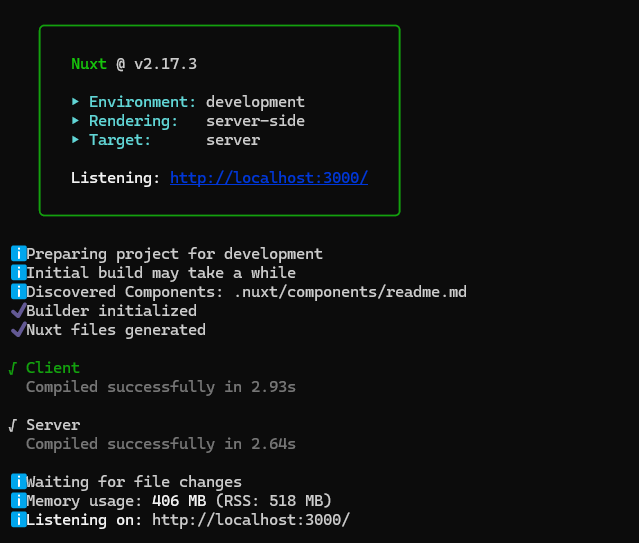Click checkmark beside Builder initialized
The width and height of the screenshot is (639, 543).
click(17, 311)
